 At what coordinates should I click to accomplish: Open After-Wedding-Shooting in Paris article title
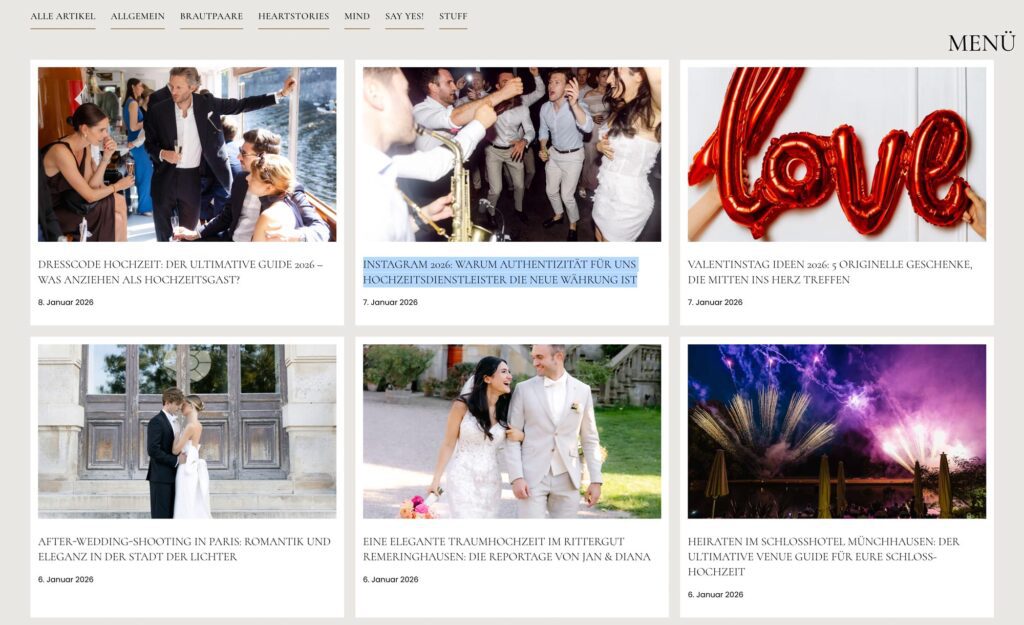click(184, 549)
